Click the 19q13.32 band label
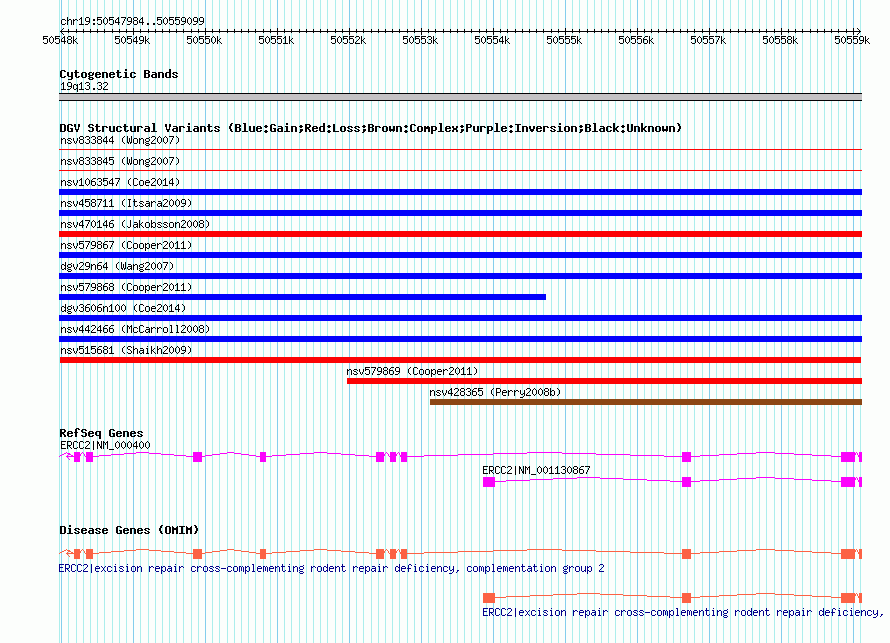The width and height of the screenshot is (890, 643). coord(84,86)
